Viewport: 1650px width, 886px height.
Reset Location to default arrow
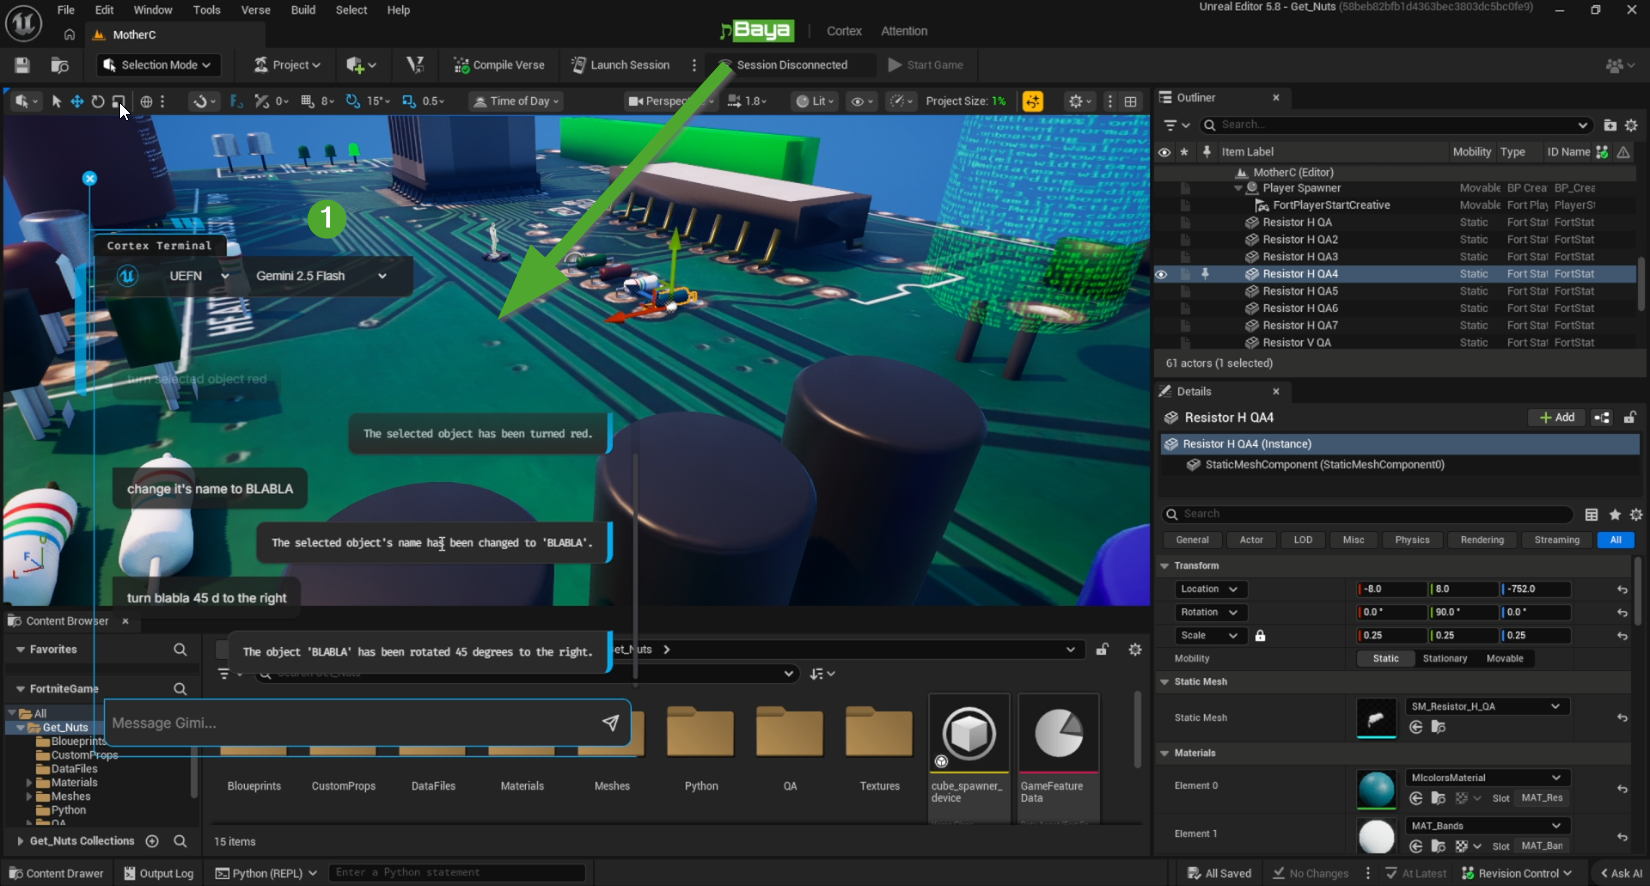click(x=1622, y=590)
